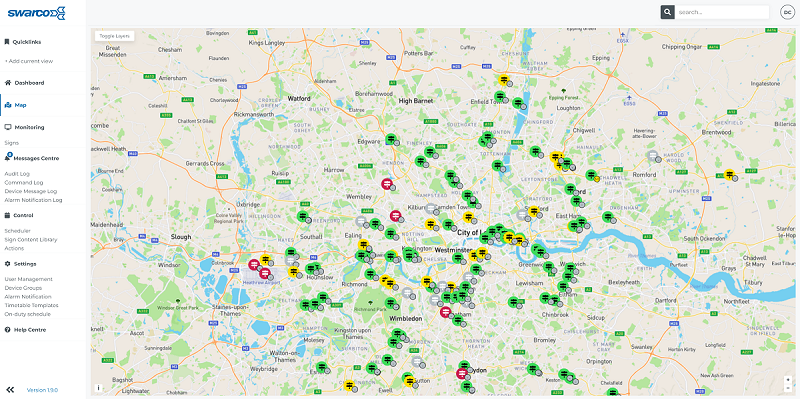Go to Sign Content Library
Screen dimensions: 800x399
31,240
